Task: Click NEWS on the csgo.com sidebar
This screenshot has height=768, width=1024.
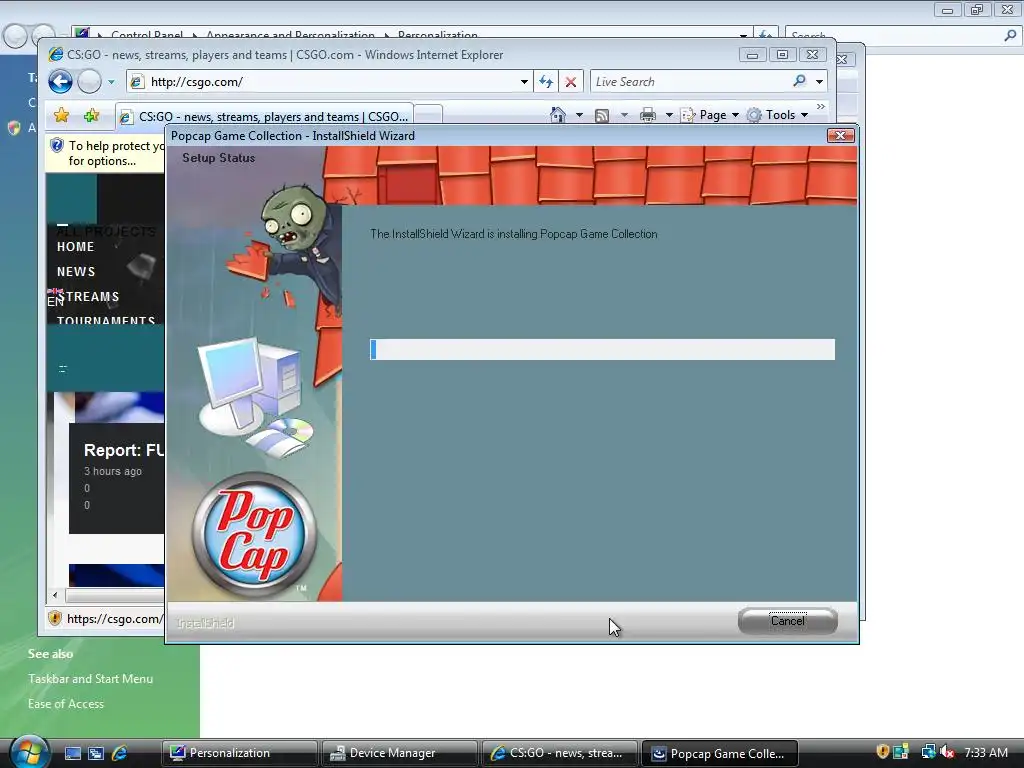Action: point(76,272)
